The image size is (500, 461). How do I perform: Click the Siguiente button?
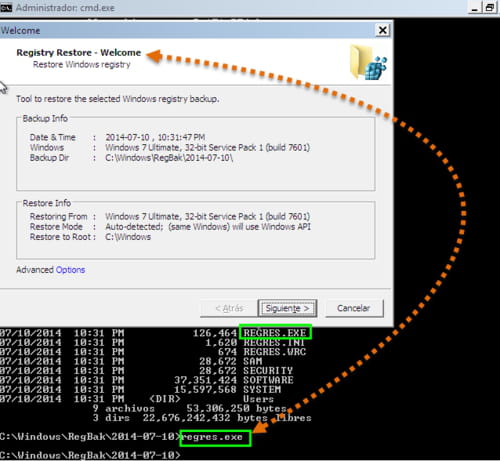(x=287, y=308)
